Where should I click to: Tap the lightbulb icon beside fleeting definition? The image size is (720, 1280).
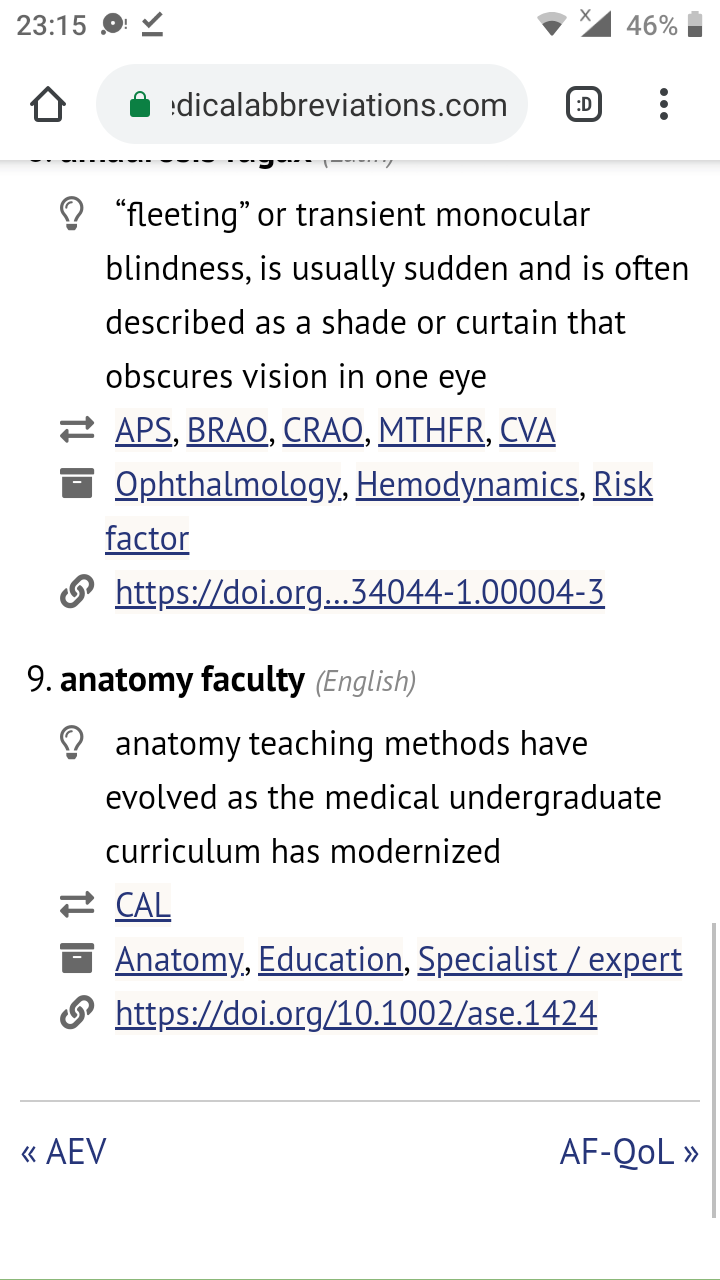72,215
